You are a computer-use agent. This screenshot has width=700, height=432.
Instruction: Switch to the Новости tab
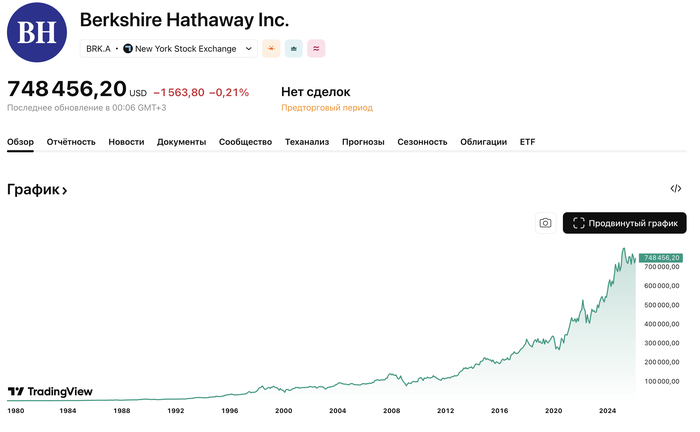pyautogui.click(x=126, y=142)
